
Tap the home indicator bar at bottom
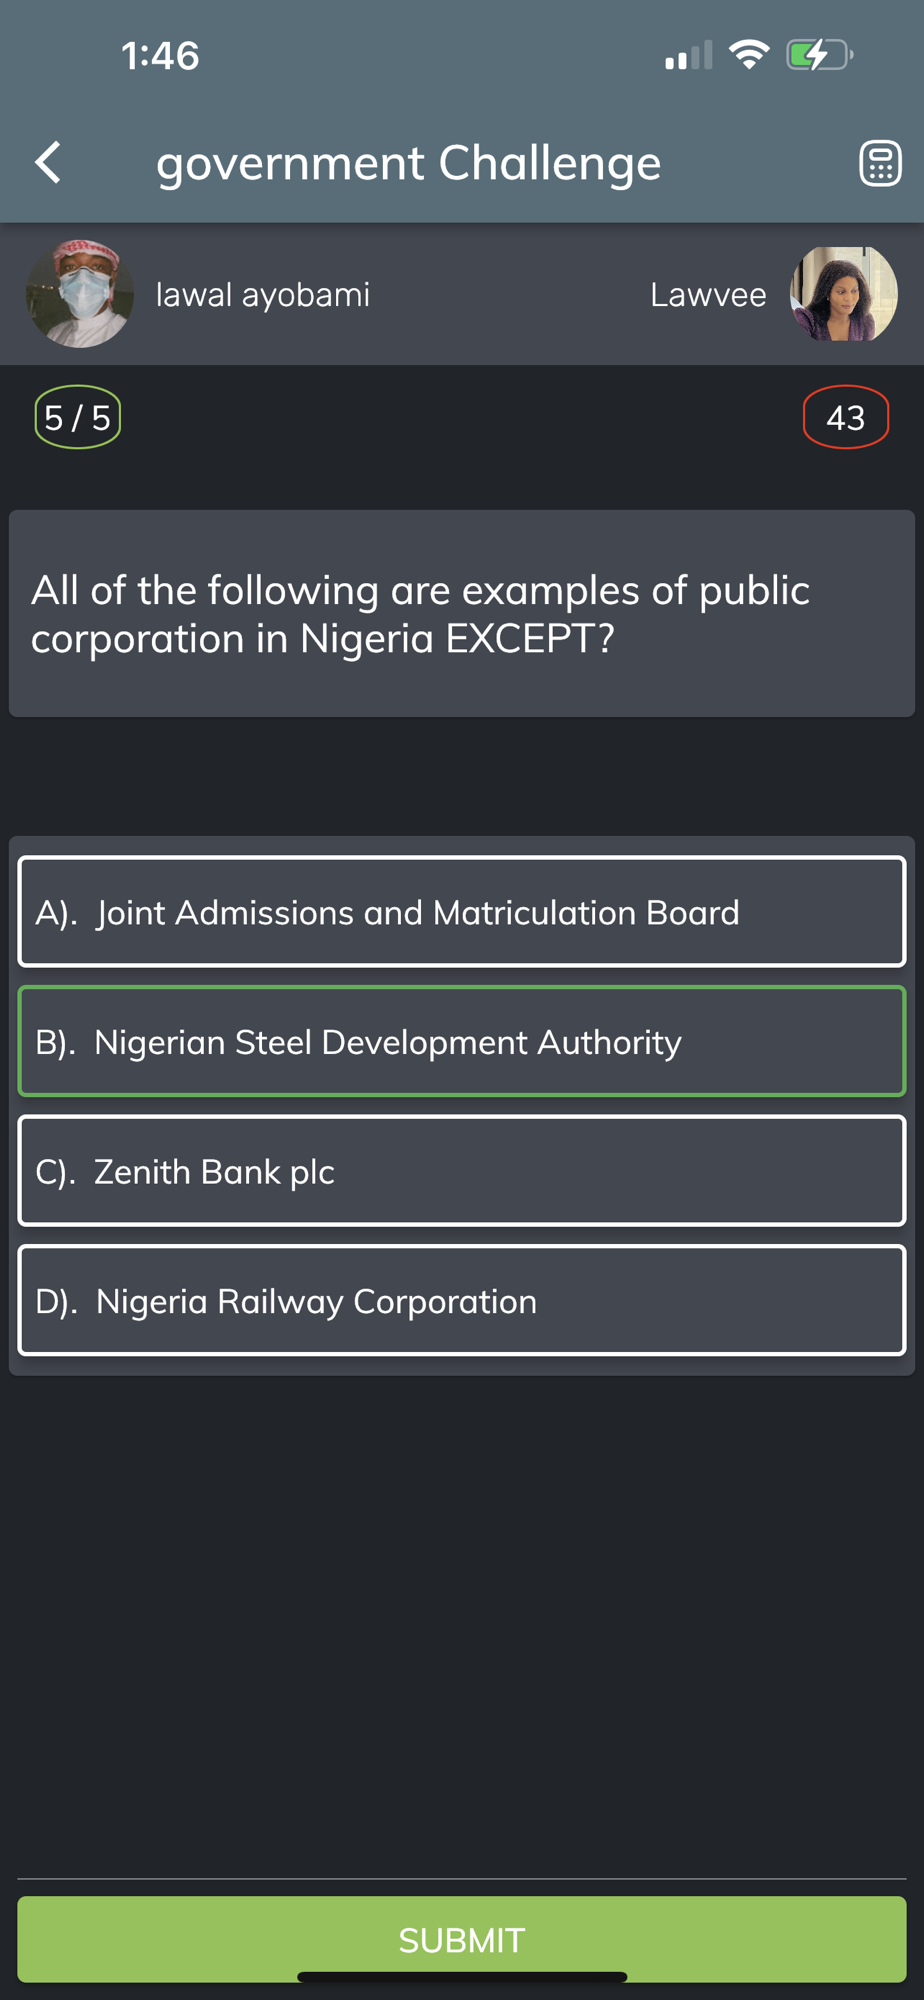pos(462,1977)
